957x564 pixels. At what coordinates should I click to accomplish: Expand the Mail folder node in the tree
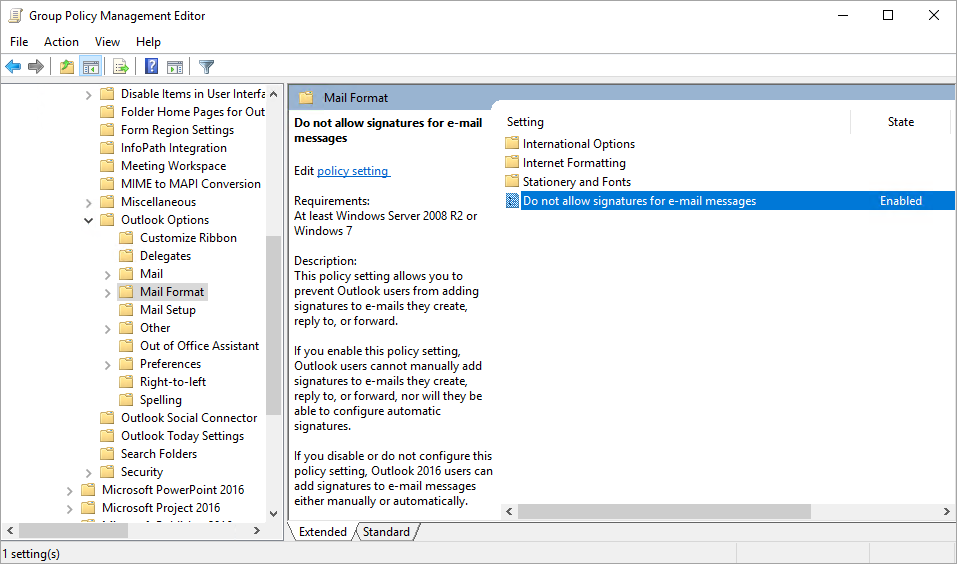pyautogui.click(x=107, y=274)
